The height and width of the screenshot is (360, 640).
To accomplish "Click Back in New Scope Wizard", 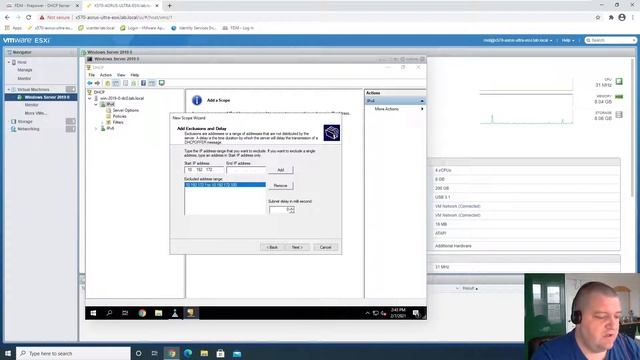I will (x=272, y=247).
